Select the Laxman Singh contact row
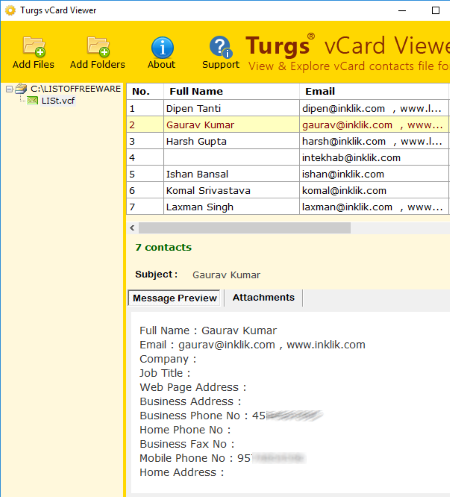 click(x=288, y=207)
